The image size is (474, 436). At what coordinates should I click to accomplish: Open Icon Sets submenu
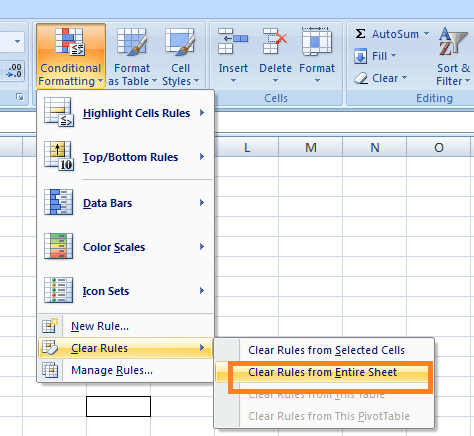125,291
